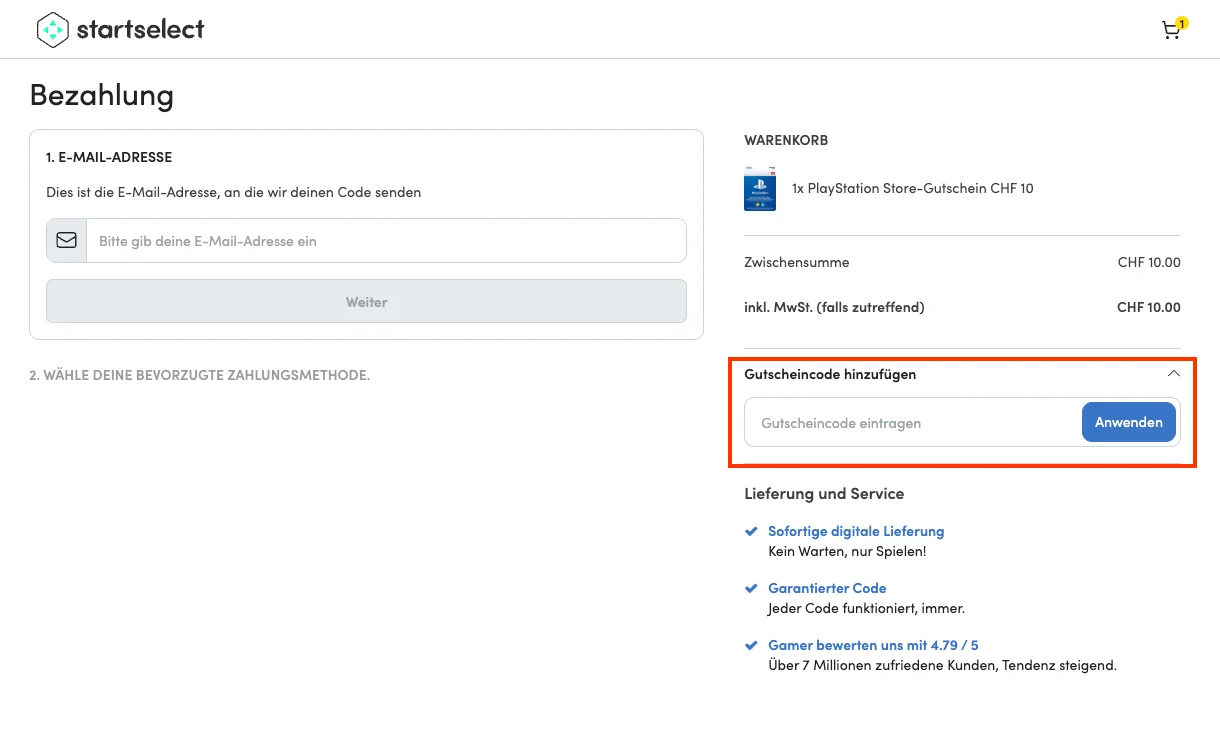
Task: Click the yellow cart item count badge
Action: tap(1181, 22)
